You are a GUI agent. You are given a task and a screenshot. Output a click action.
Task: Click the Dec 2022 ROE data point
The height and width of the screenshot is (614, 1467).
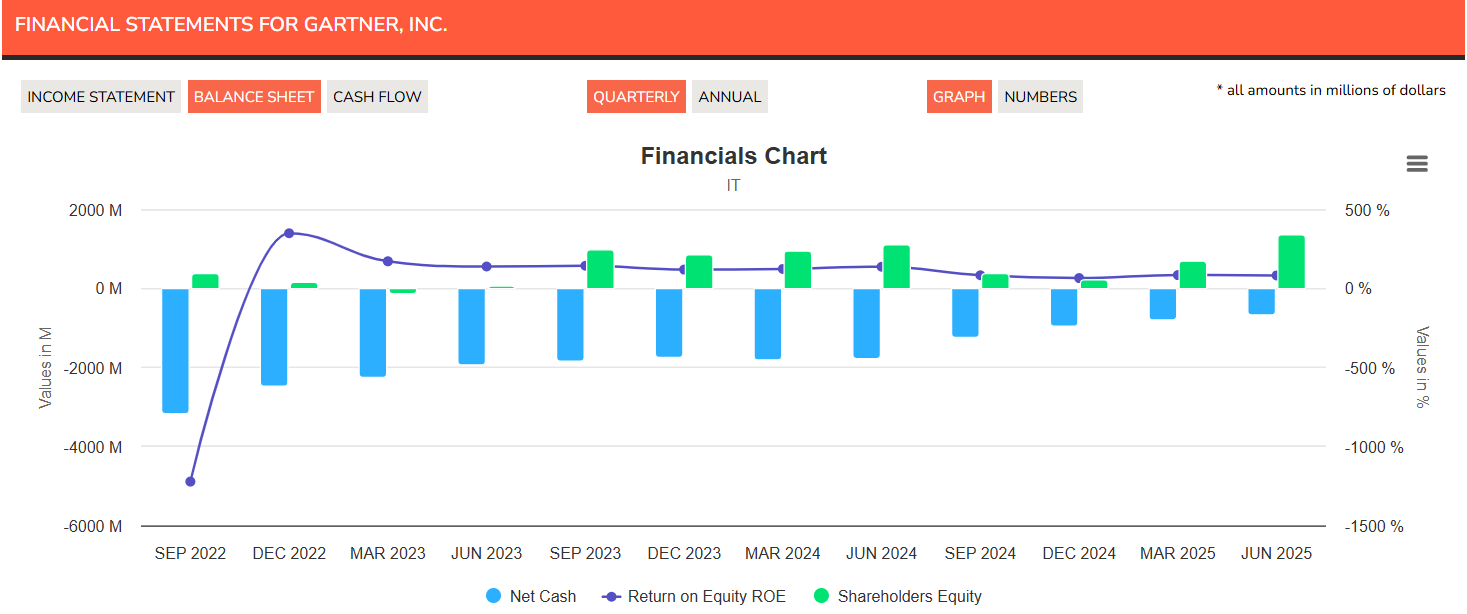pyautogui.click(x=289, y=233)
